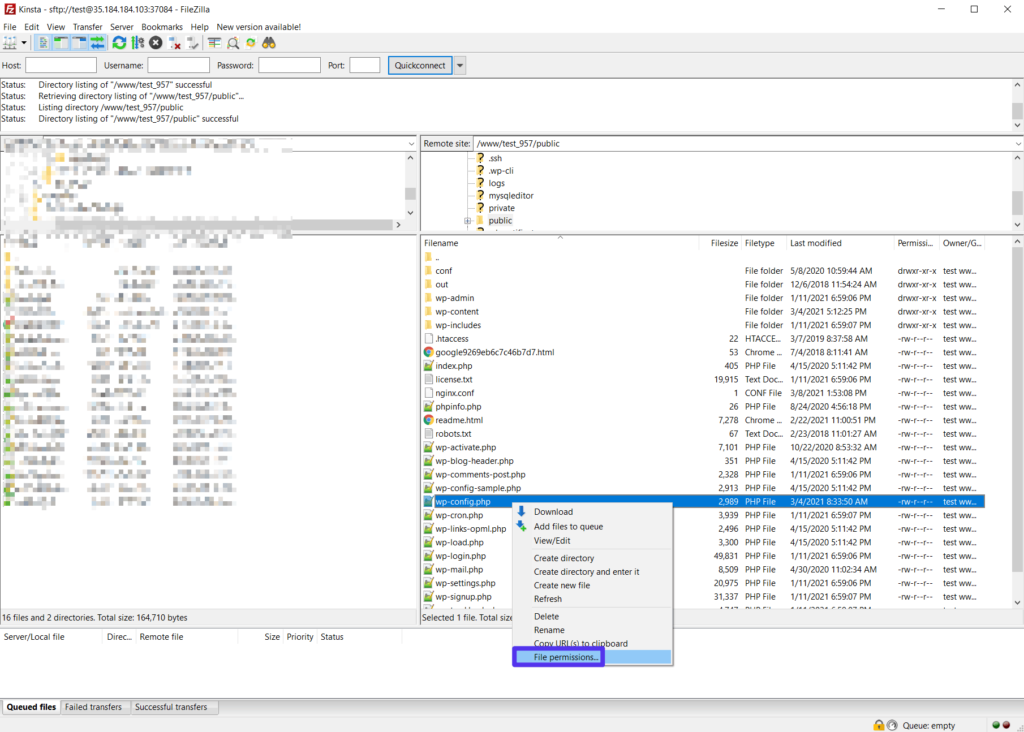Toggle the message log display
This screenshot has width=1024, height=732.
point(44,42)
